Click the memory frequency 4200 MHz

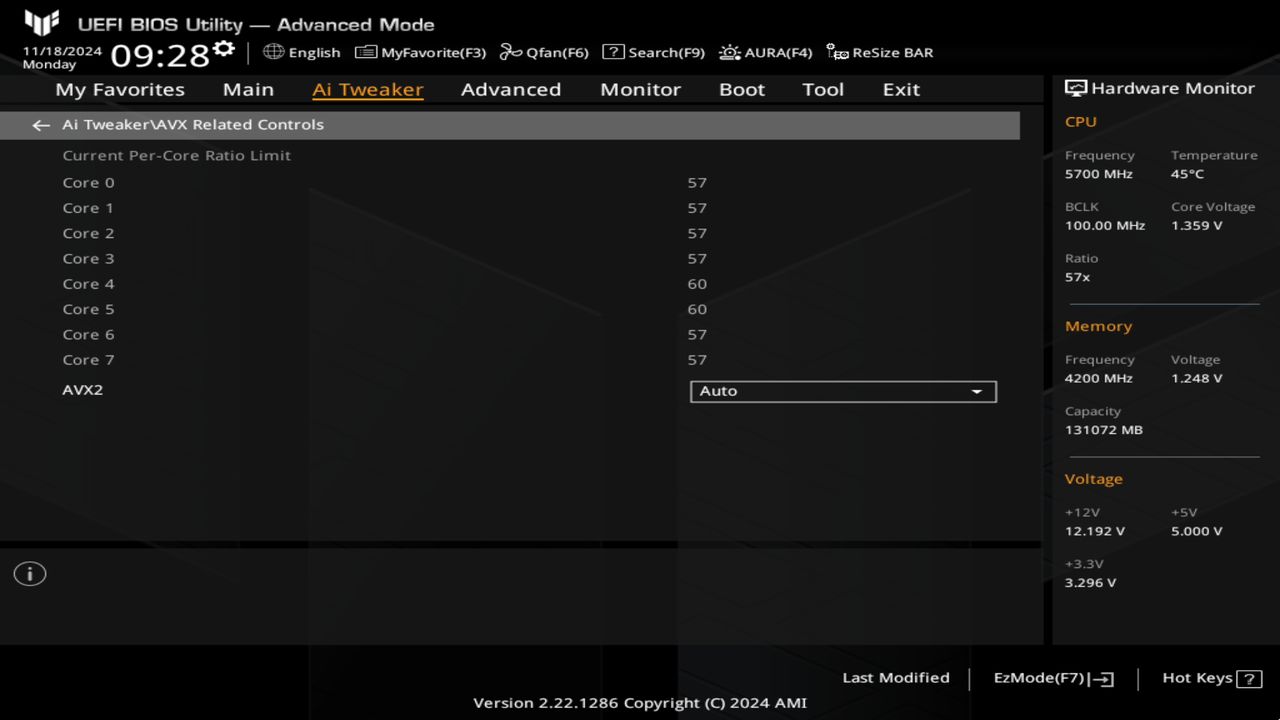pos(1099,379)
